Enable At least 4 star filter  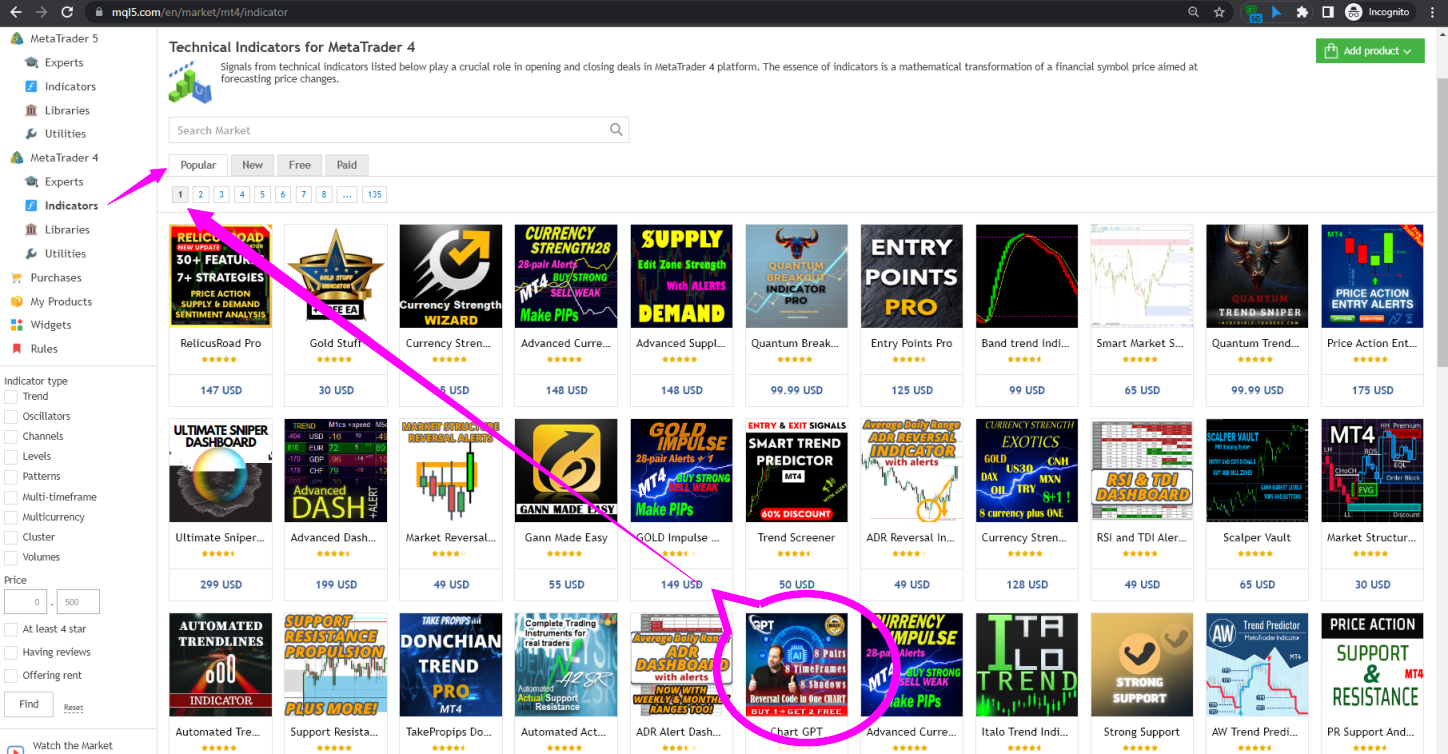click(x=11, y=629)
